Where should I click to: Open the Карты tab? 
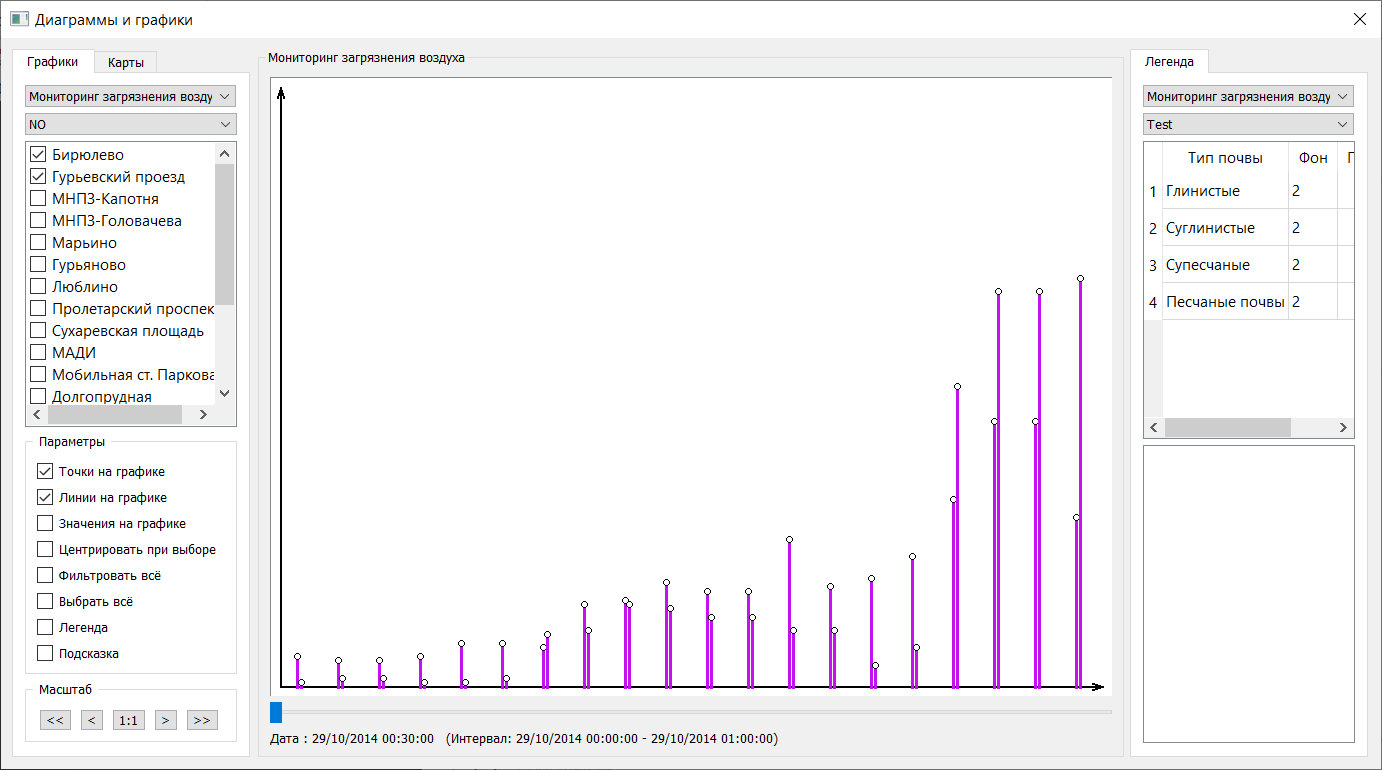(126, 62)
